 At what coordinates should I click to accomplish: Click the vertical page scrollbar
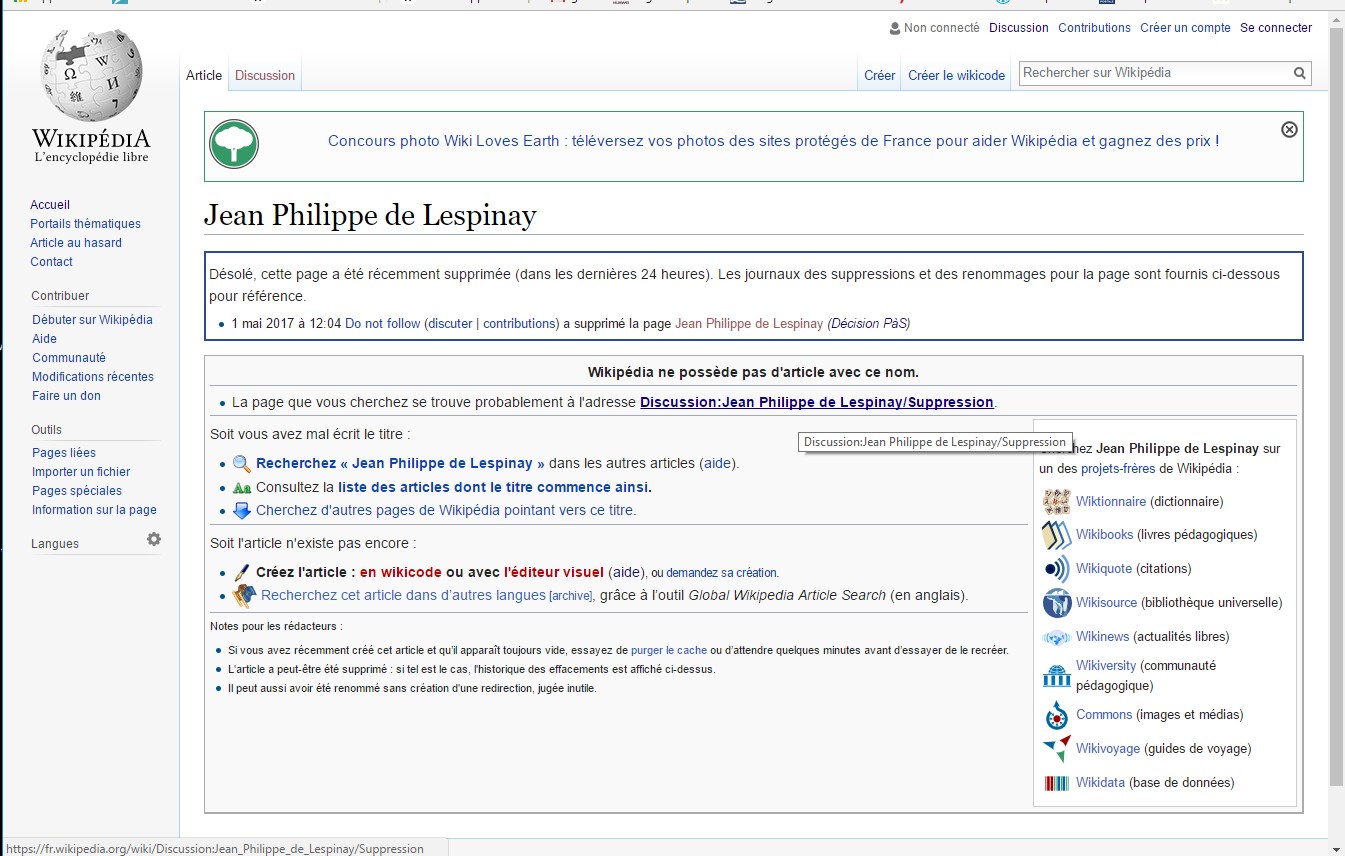pos(1336,400)
